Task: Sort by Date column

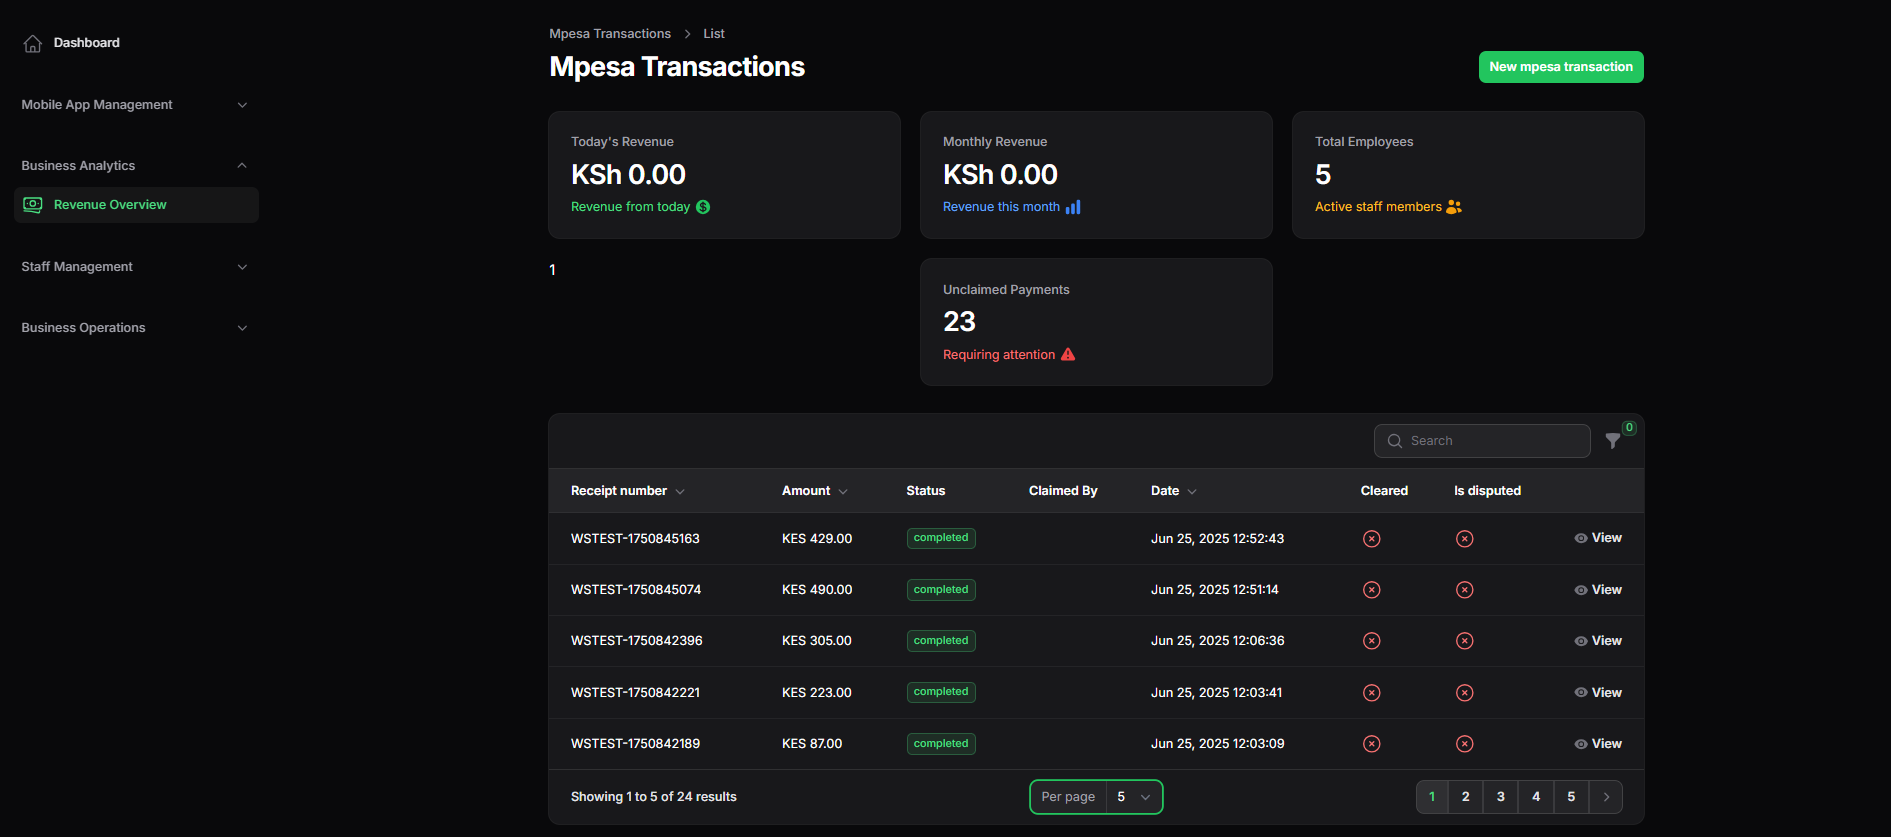Action: coord(1174,491)
